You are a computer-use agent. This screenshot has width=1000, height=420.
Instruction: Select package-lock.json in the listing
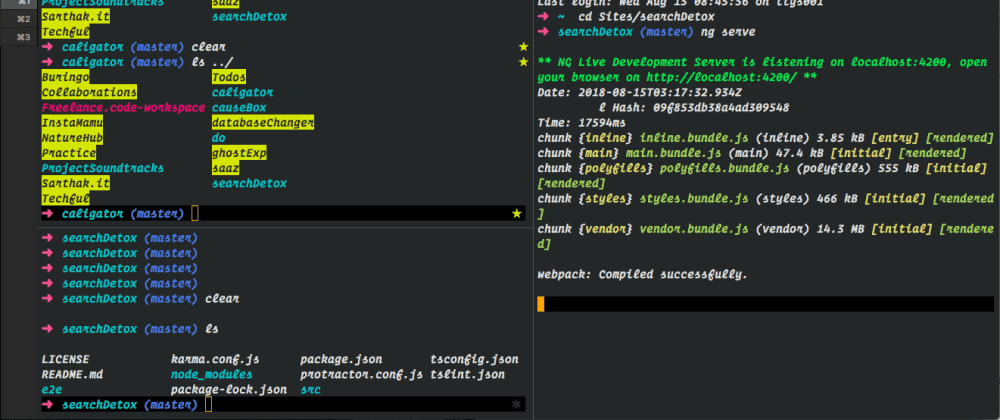tap(229, 389)
